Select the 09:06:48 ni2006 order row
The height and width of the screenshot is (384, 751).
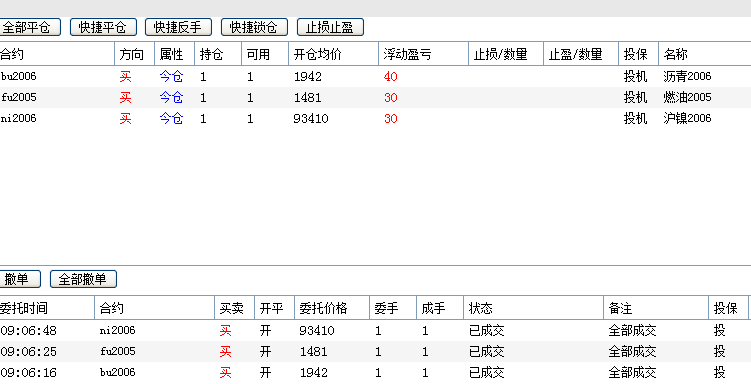(376, 330)
